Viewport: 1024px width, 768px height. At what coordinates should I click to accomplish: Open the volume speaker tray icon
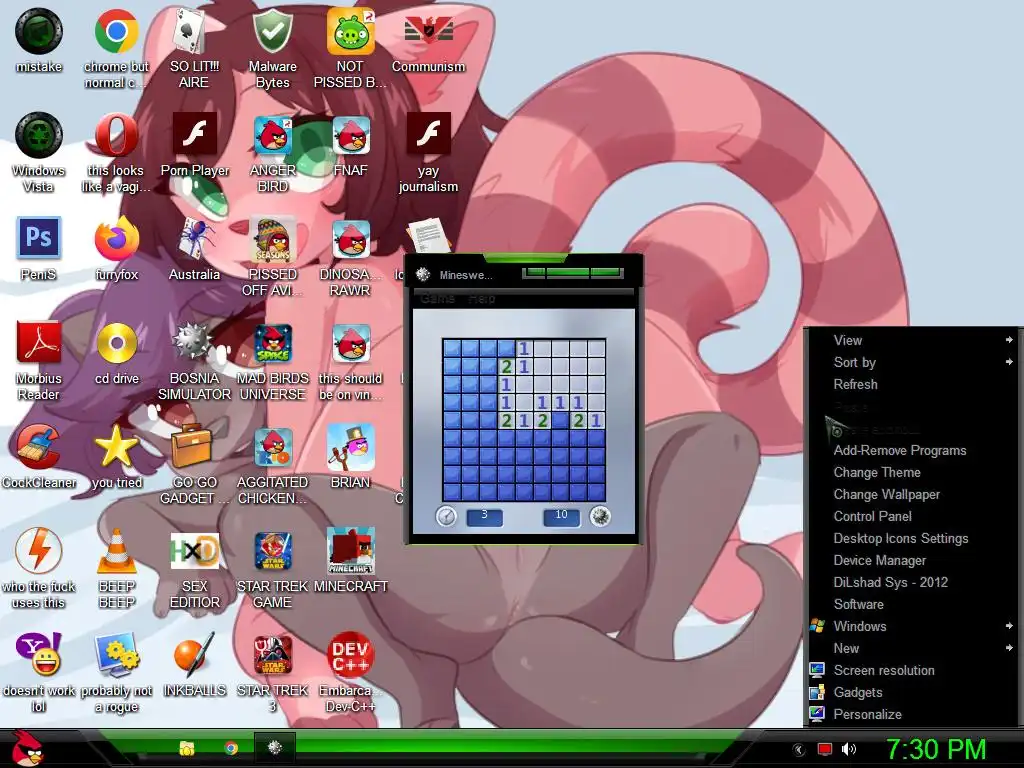[x=849, y=749]
